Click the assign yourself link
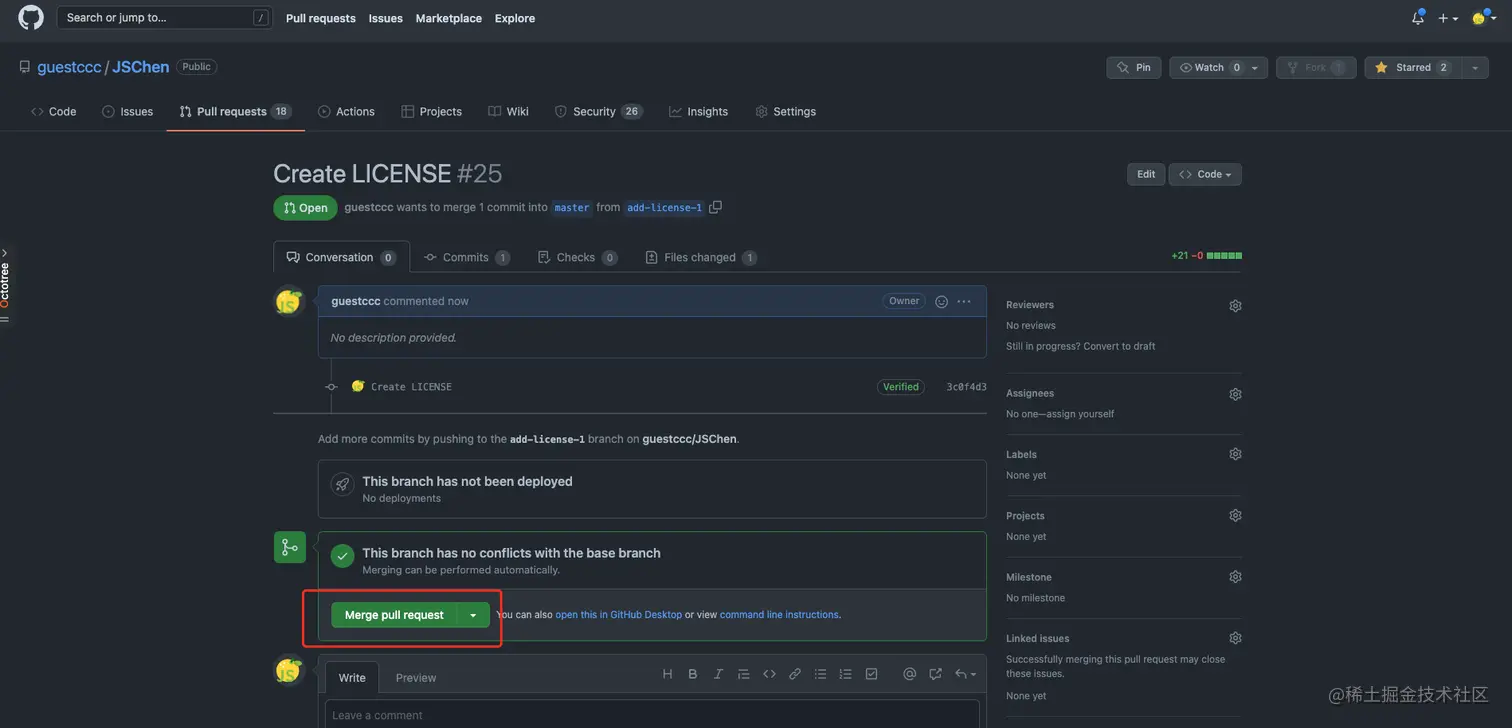1512x728 pixels. pos(1082,414)
